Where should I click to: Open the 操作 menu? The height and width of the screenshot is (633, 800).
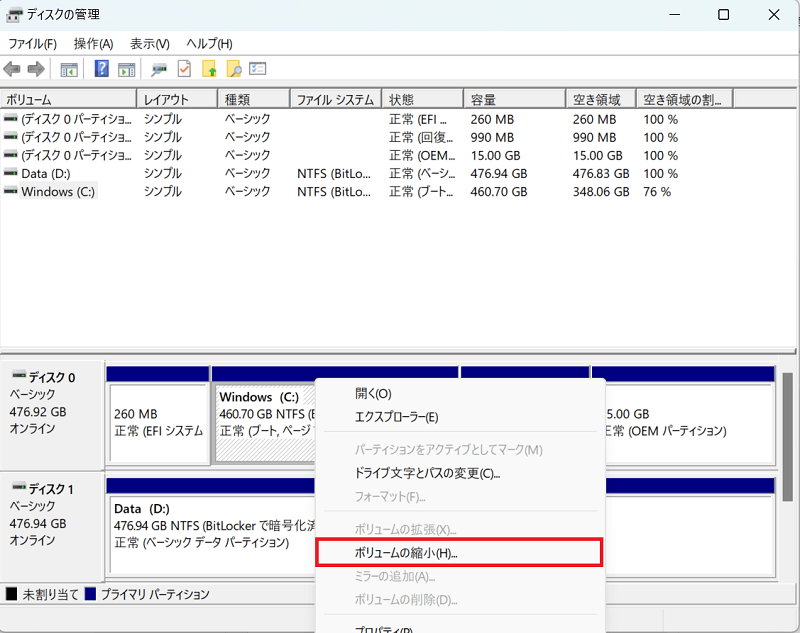click(x=92, y=43)
